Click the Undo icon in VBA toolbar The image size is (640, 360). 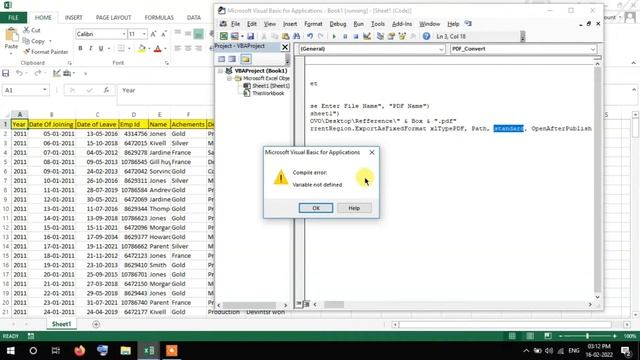[310, 36]
